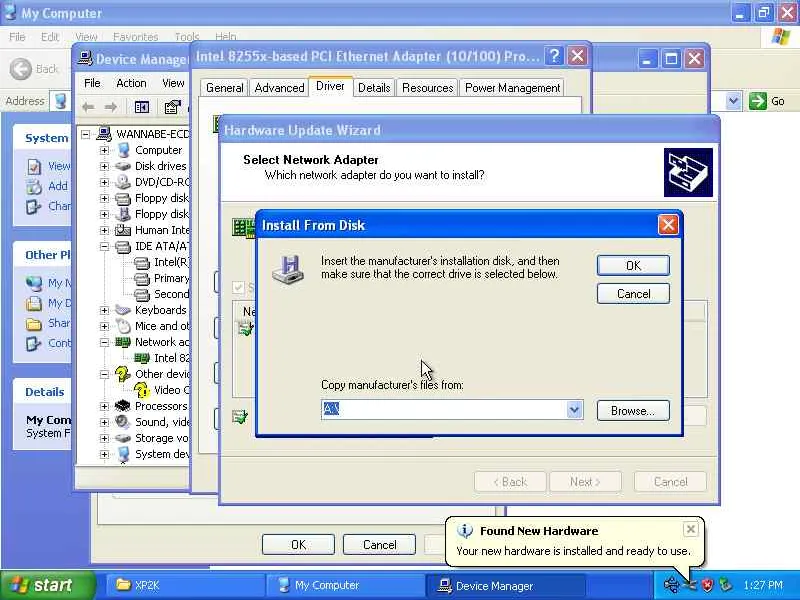Switch to the Advanced tab

coord(279,88)
